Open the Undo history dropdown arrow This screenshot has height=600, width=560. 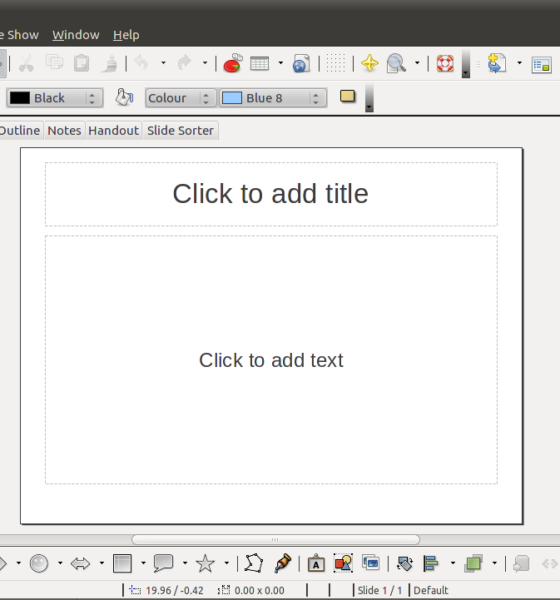(163, 63)
